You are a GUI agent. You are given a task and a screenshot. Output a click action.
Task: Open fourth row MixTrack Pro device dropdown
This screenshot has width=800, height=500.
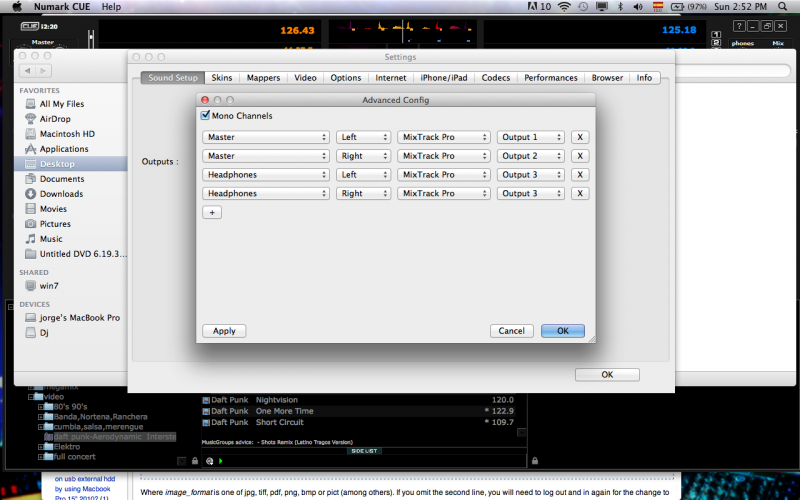click(443, 193)
